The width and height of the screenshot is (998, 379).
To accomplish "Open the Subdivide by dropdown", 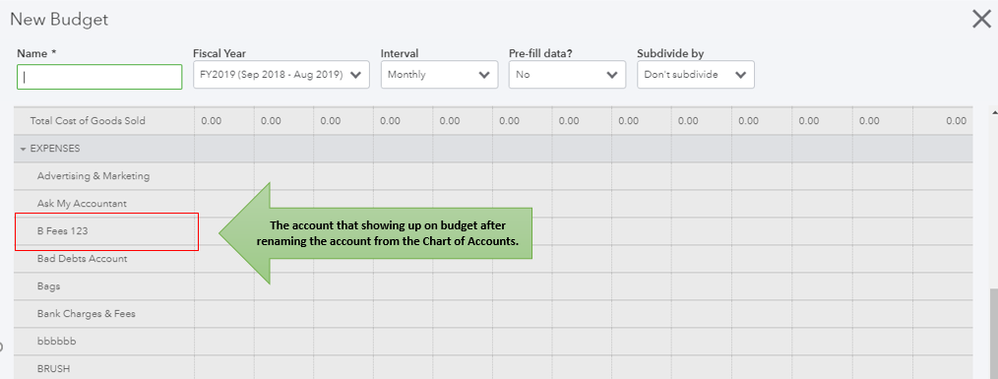I will click(x=696, y=75).
